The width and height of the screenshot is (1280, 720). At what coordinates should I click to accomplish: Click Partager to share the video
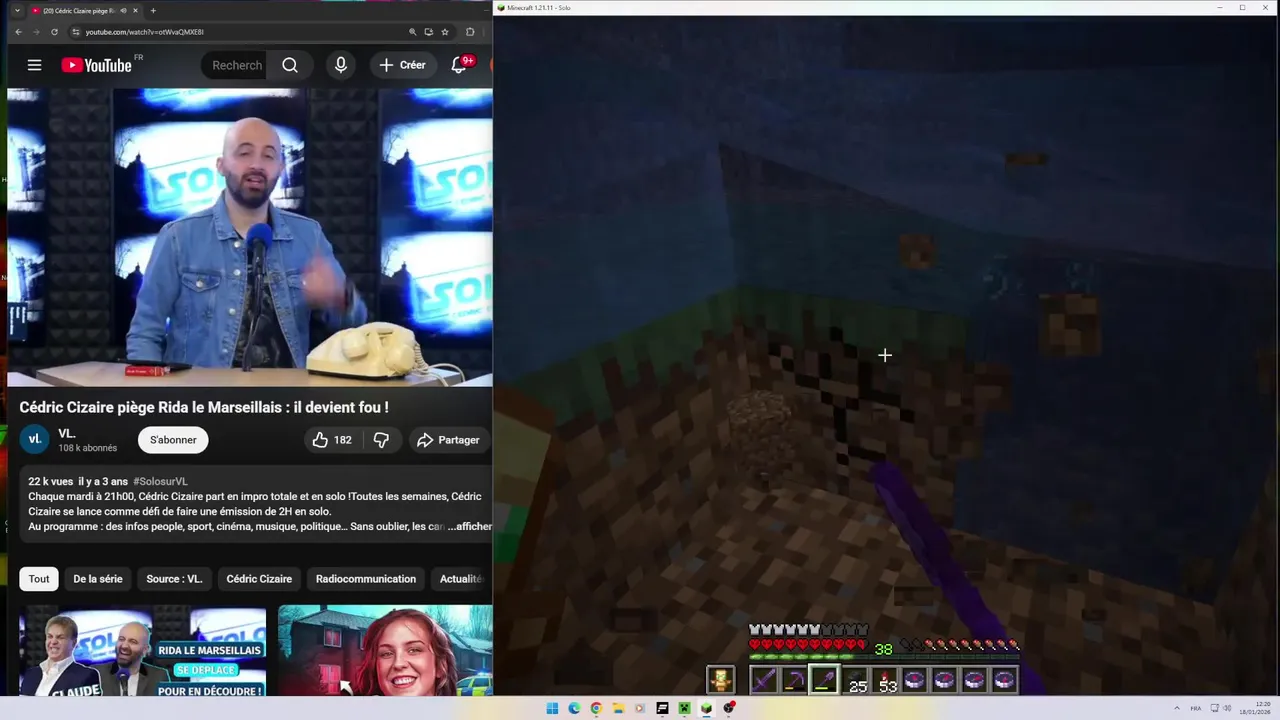[448, 440]
